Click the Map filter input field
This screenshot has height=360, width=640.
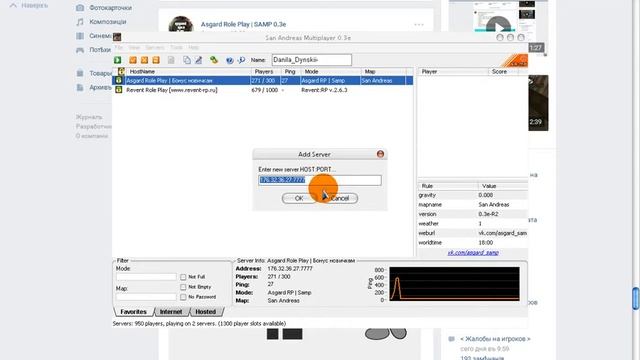click(x=146, y=297)
